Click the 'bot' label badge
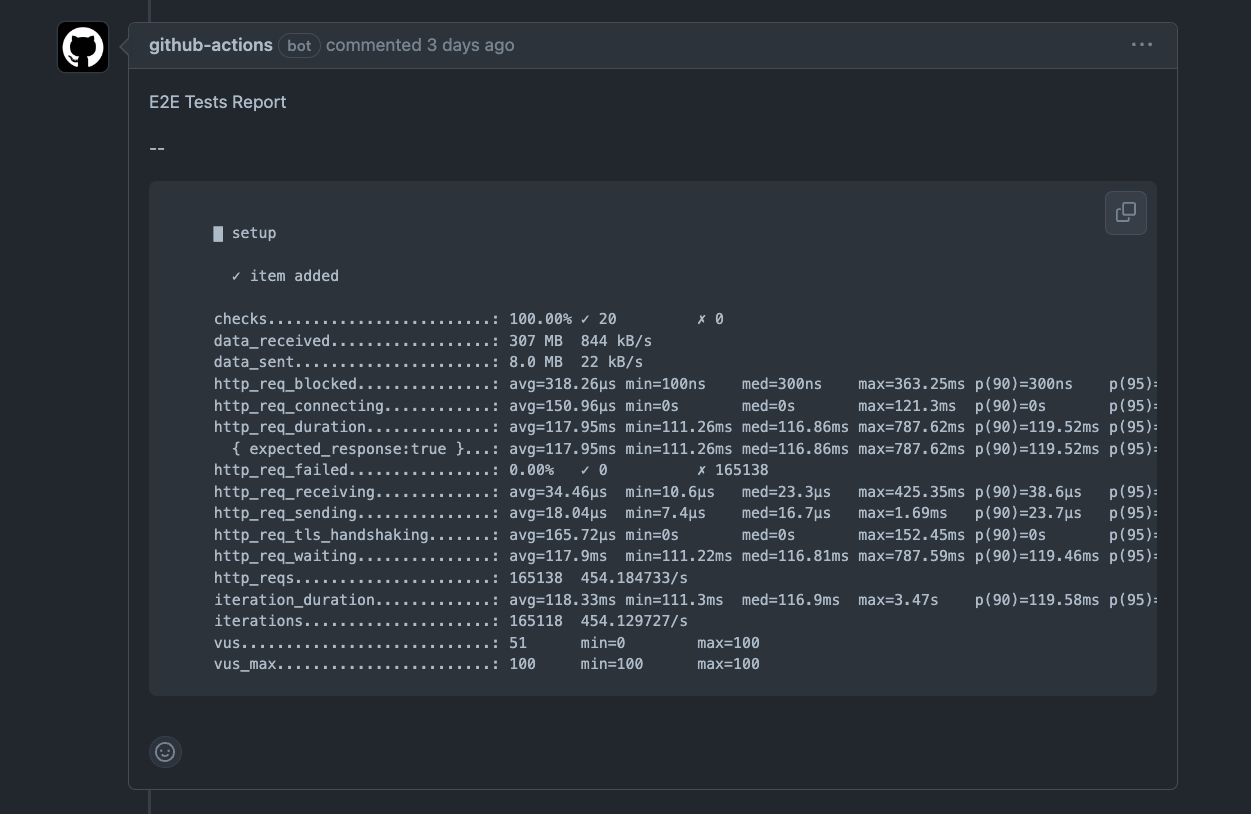This screenshot has height=814, width=1251. point(299,46)
